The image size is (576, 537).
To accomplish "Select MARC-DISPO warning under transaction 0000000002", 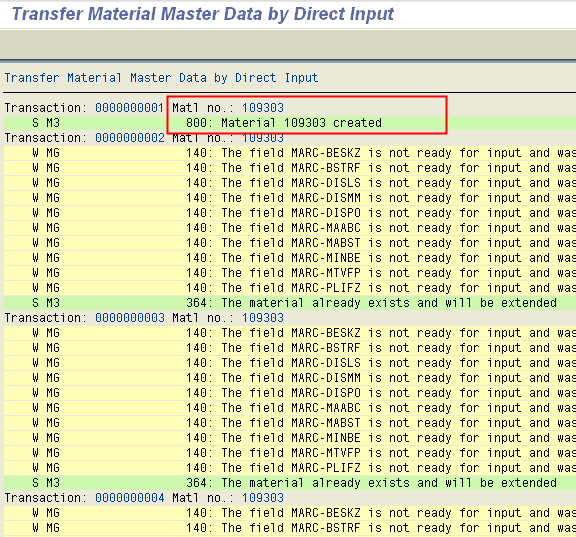I will coord(290,213).
